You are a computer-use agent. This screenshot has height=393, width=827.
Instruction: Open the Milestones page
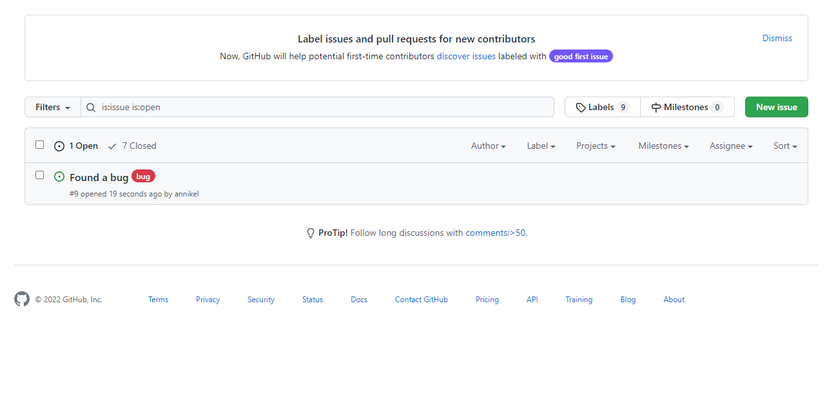[x=687, y=107]
